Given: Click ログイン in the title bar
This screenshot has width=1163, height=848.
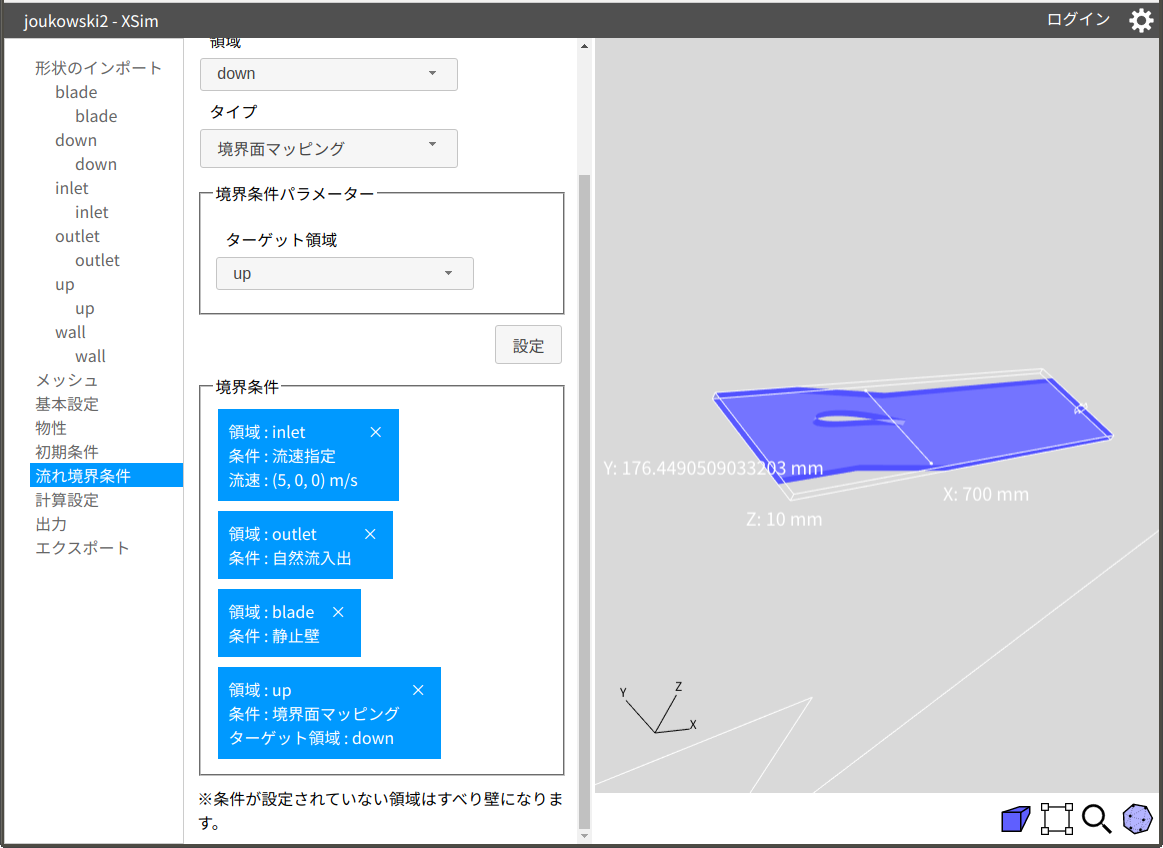Looking at the screenshot, I should (1078, 20).
